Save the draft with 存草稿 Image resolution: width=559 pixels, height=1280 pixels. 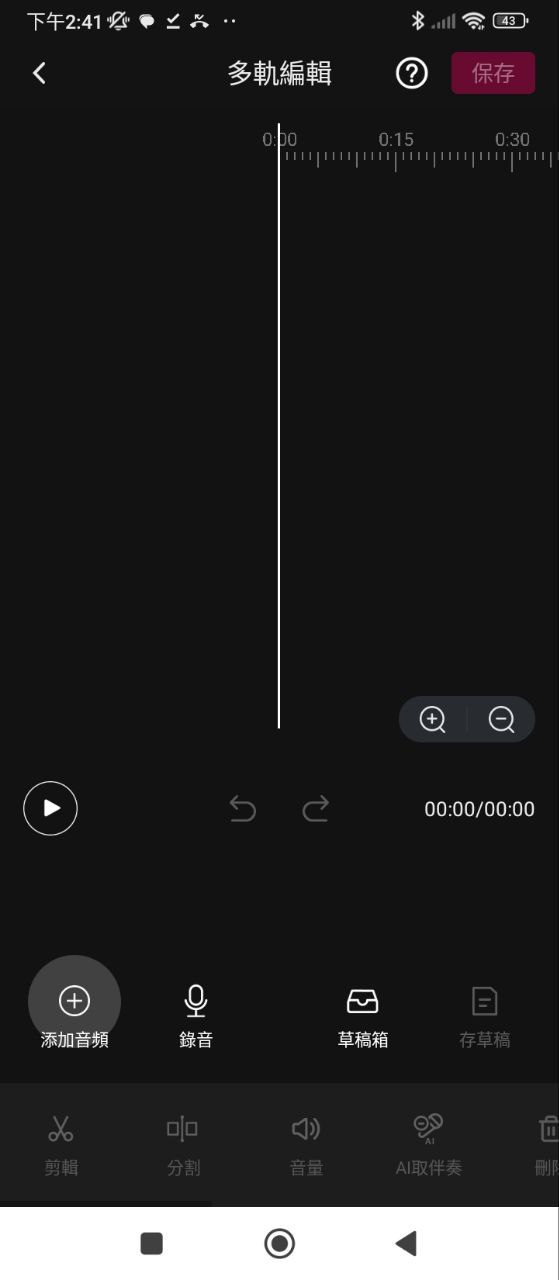(485, 1015)
